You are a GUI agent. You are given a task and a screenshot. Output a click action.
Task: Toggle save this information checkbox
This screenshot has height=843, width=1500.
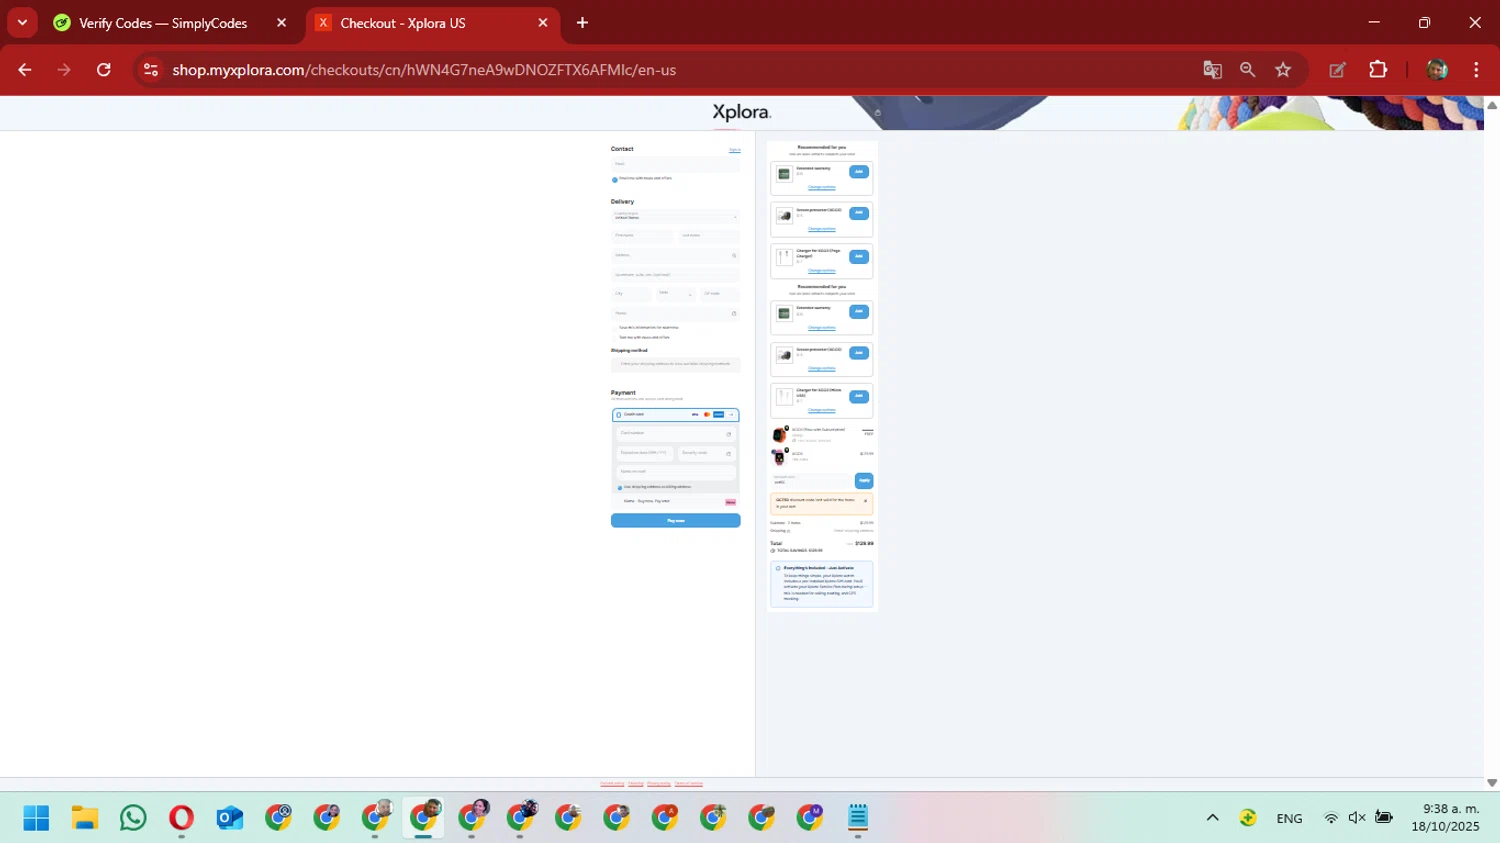click(615, 328)
